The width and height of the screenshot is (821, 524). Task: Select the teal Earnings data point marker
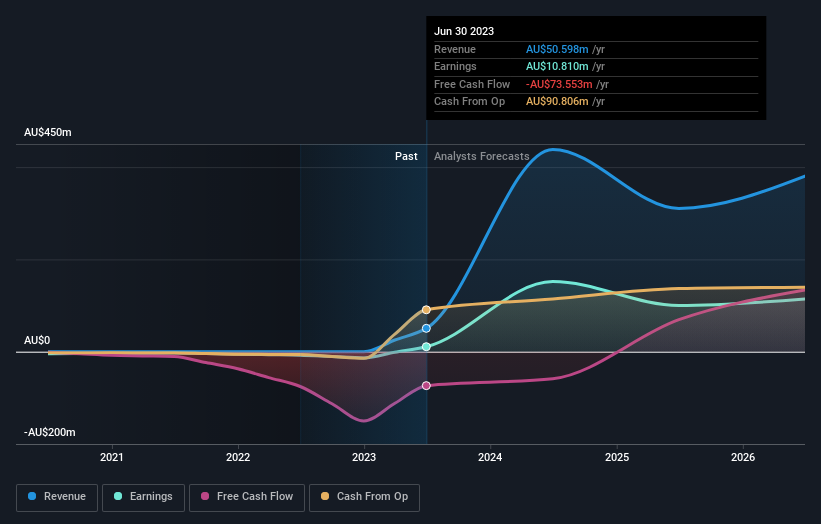point(426,347)
